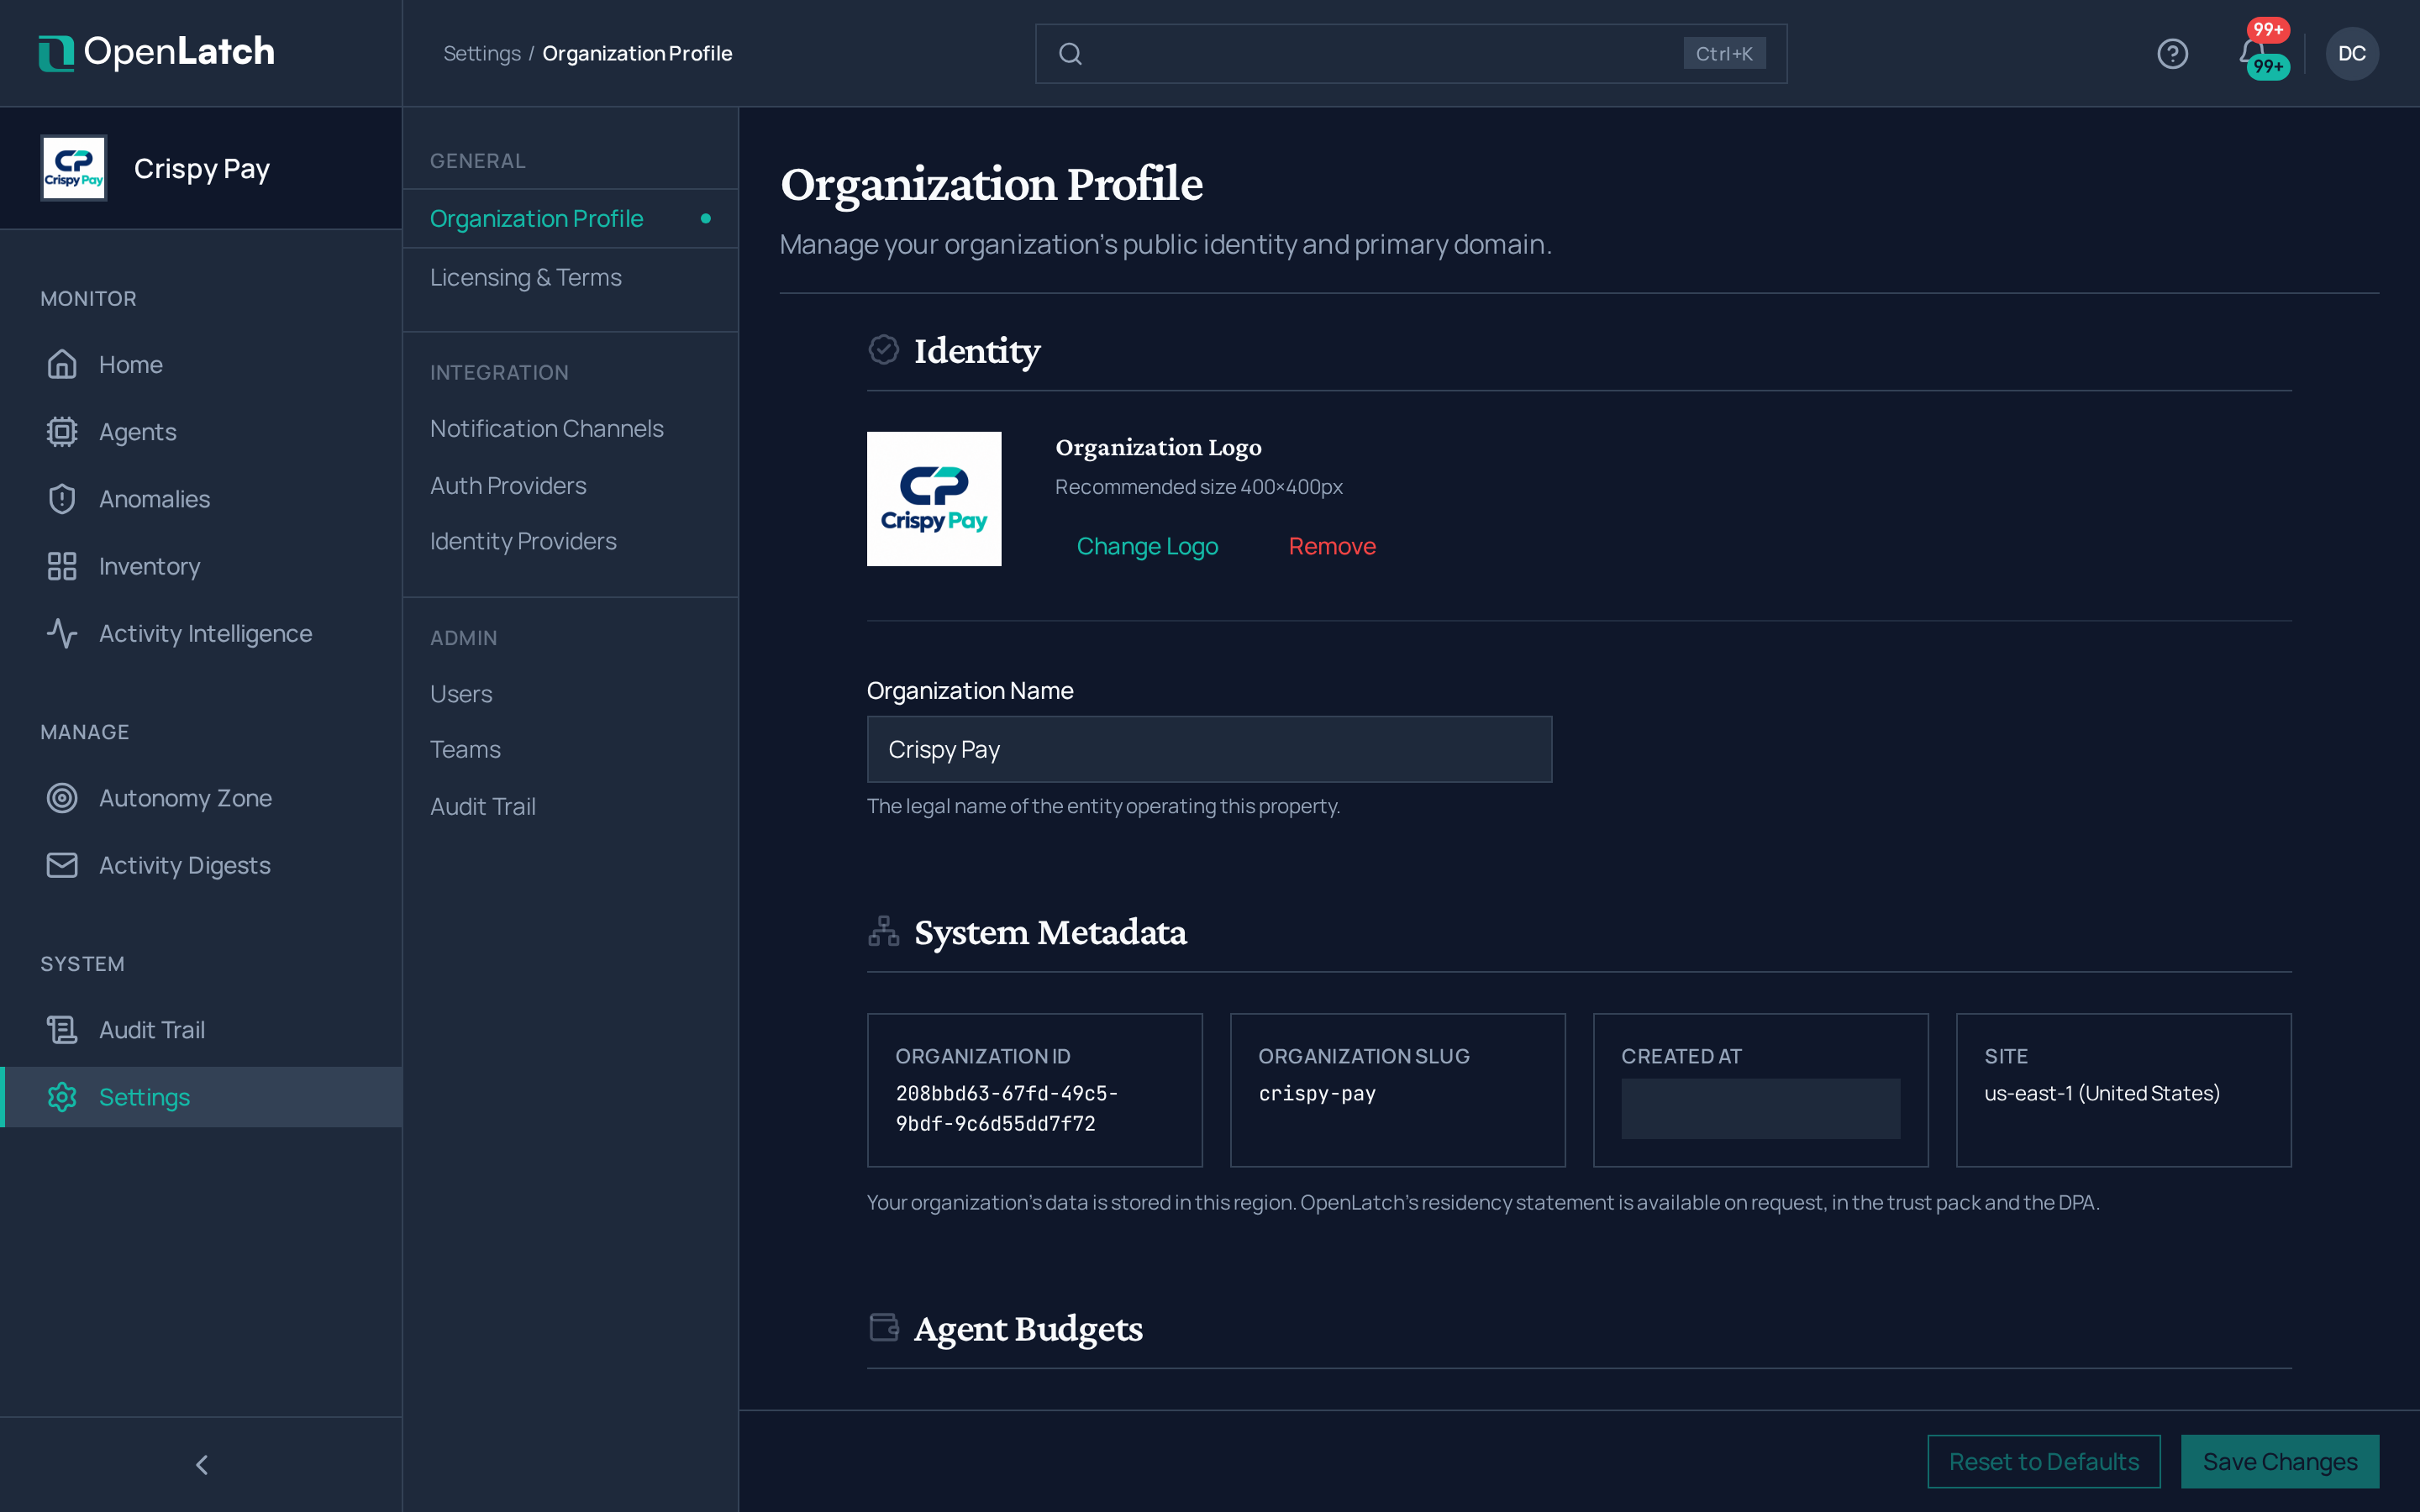Open Activity Digests envelope icon
Viewport: 2420px width, 1512px height.
[62, 865]
